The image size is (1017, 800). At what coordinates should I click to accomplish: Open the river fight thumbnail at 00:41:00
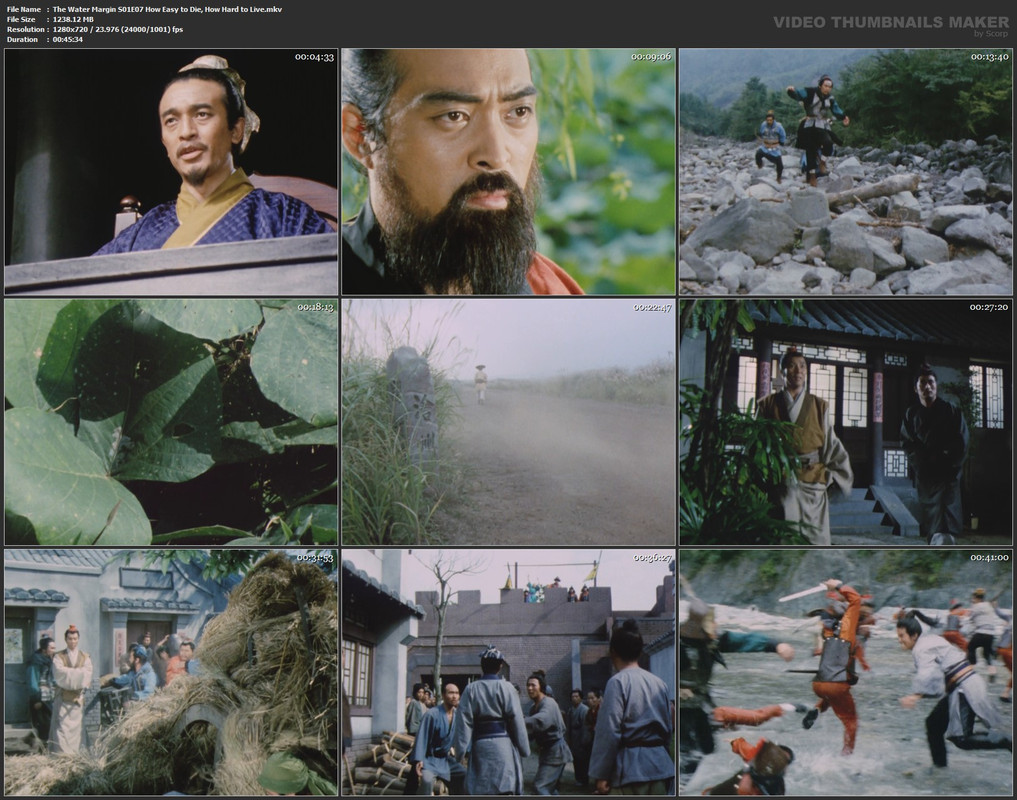(846, 672)
